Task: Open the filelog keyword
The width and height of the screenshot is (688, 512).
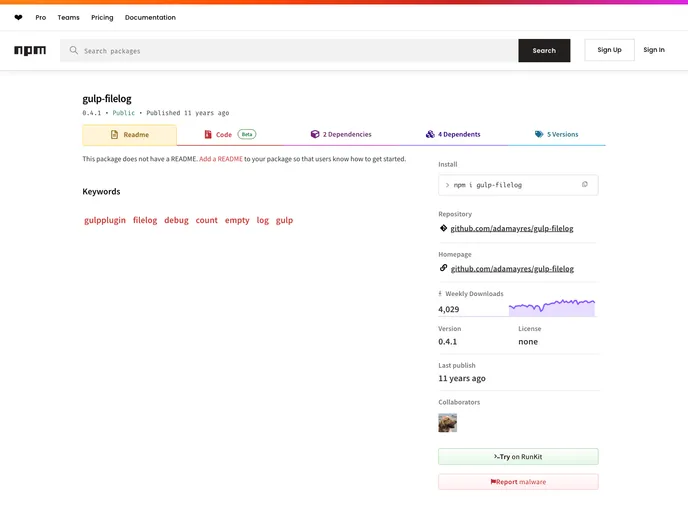Action: [145, 220]
